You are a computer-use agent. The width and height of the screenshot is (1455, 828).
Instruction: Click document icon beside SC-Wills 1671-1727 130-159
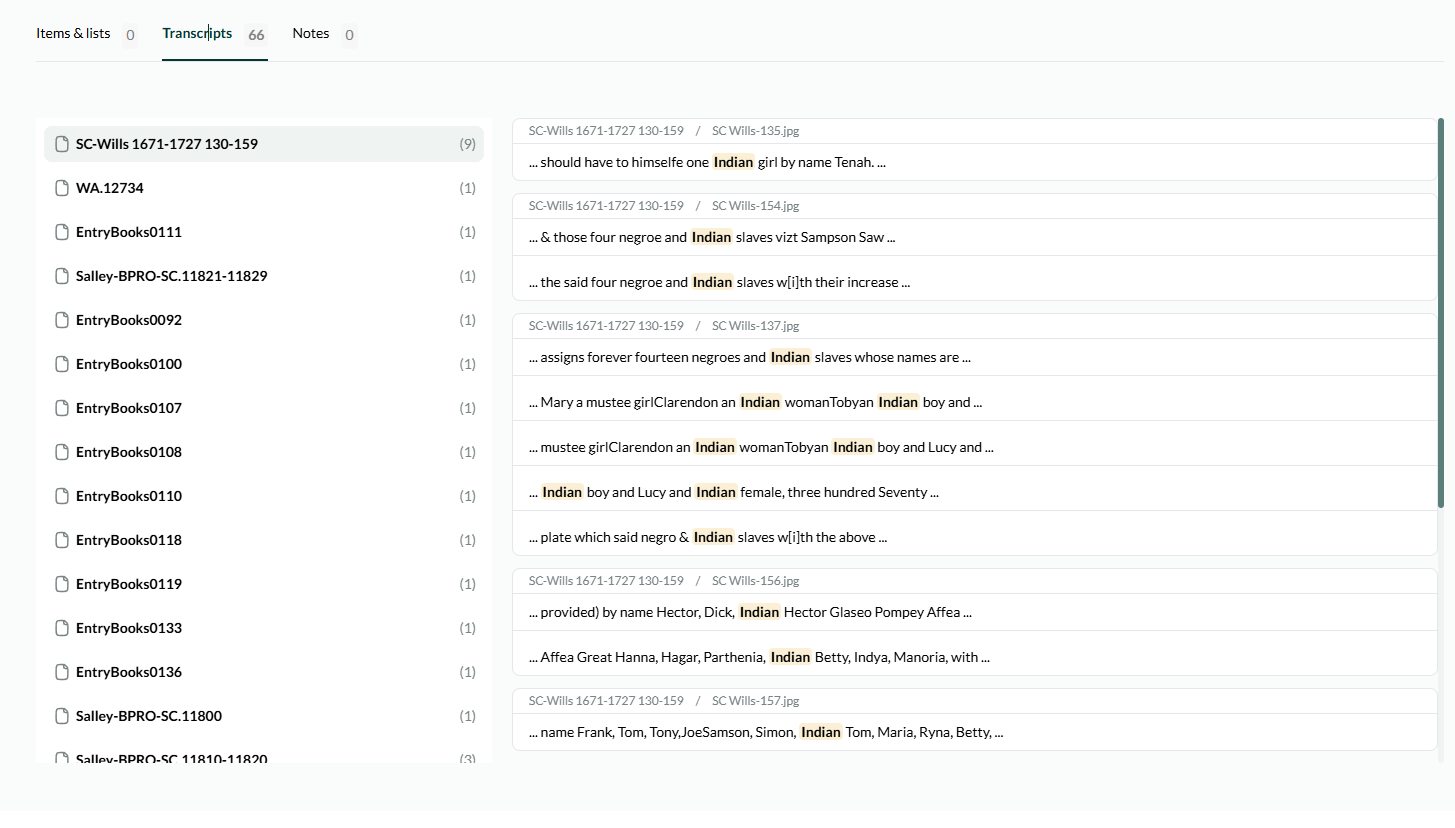click(x=62, y=144)
